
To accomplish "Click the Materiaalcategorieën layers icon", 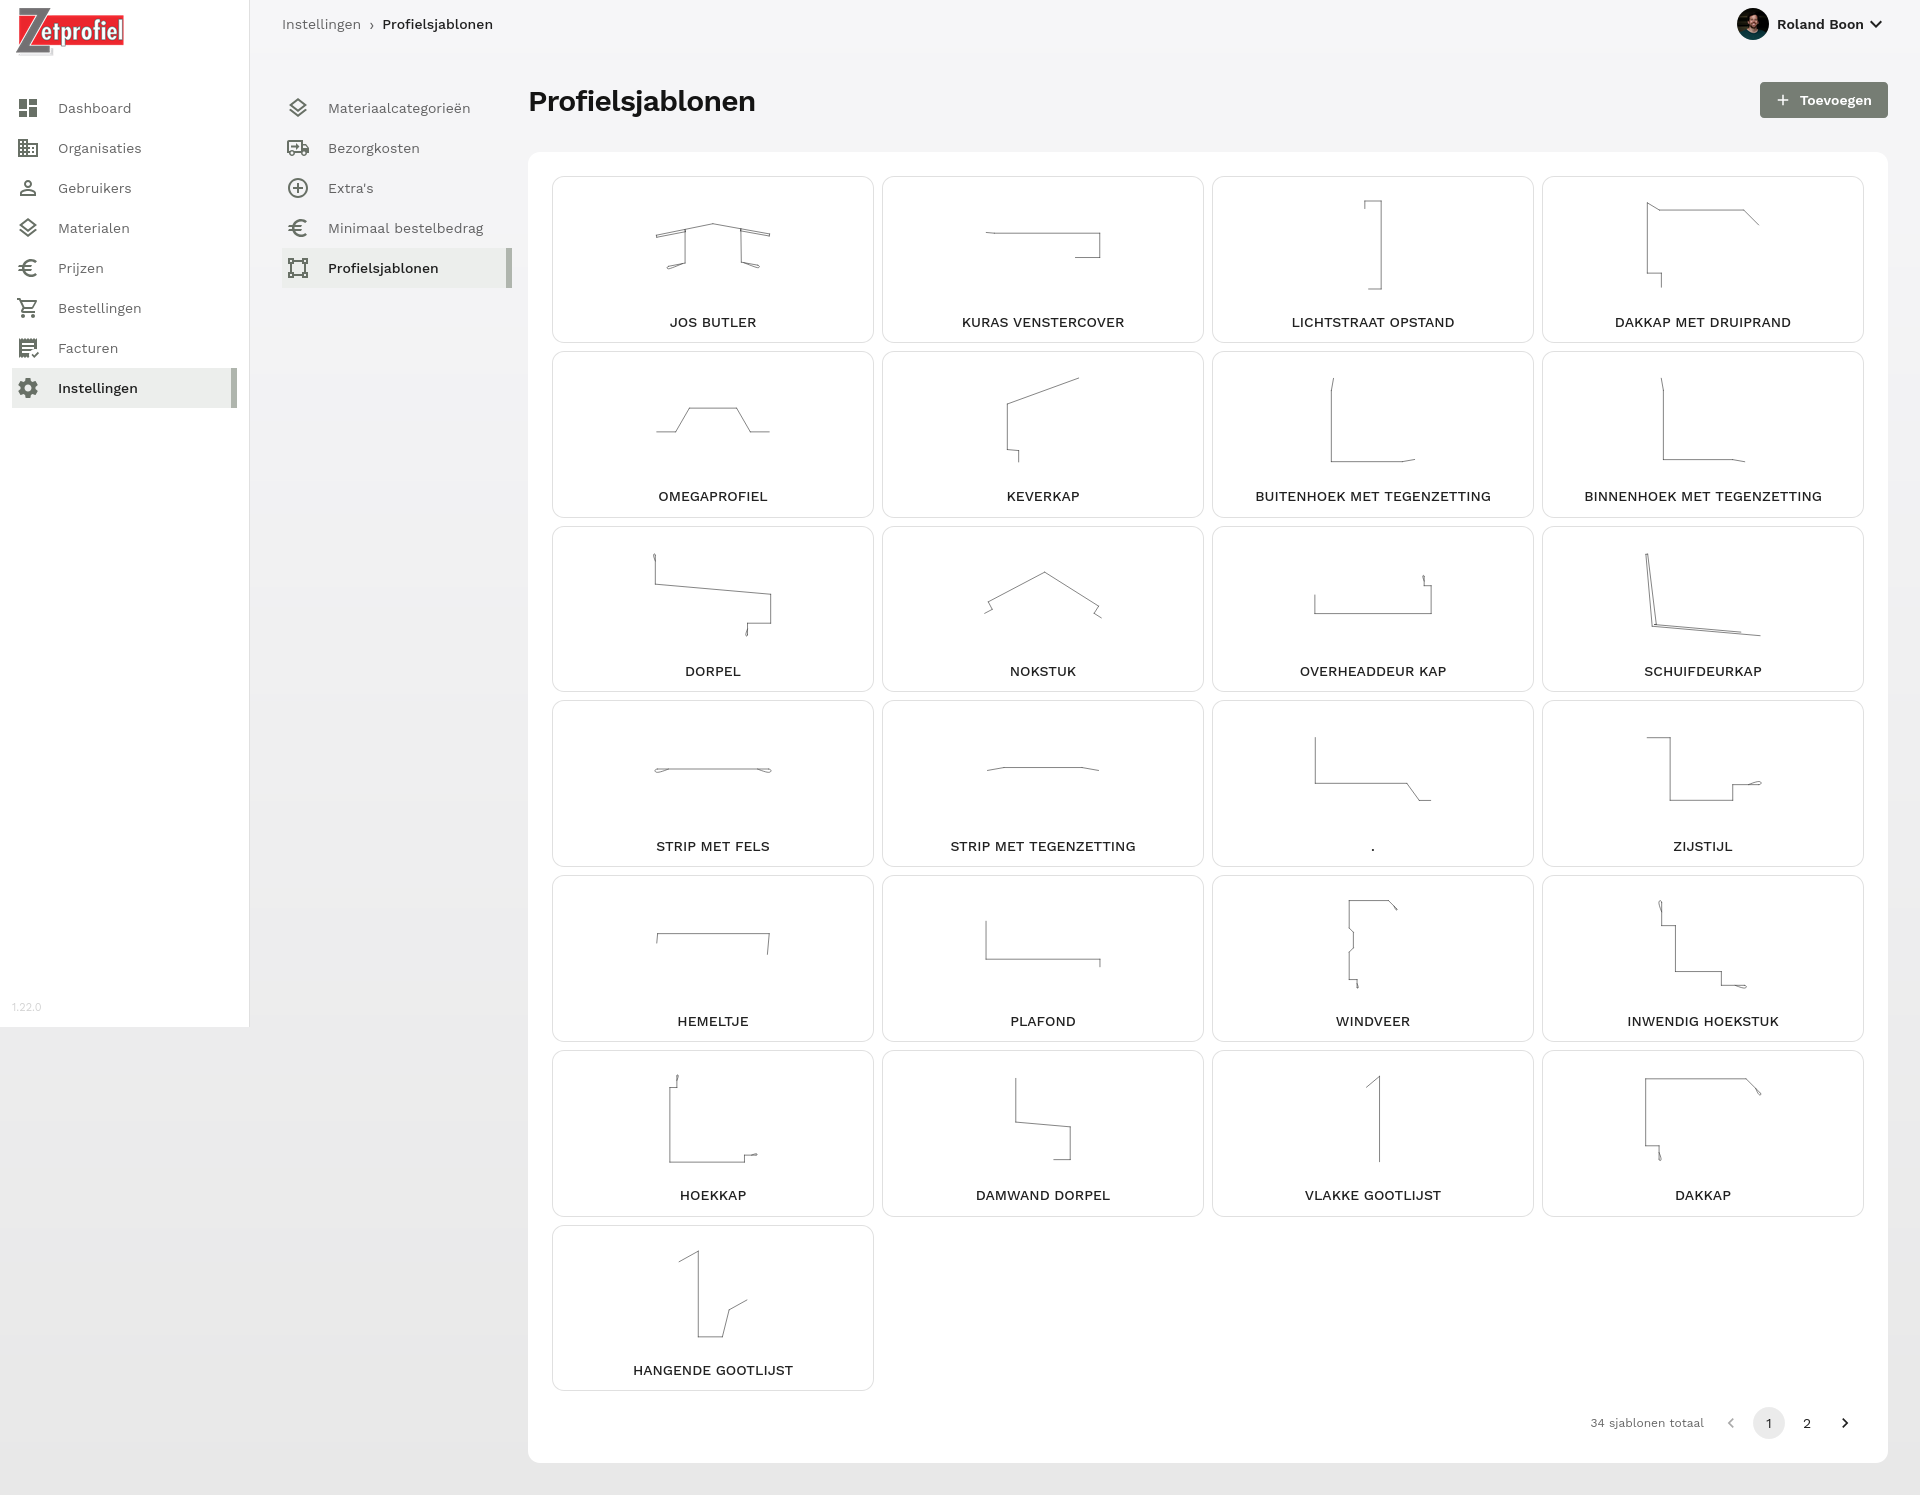I will 298,108.
